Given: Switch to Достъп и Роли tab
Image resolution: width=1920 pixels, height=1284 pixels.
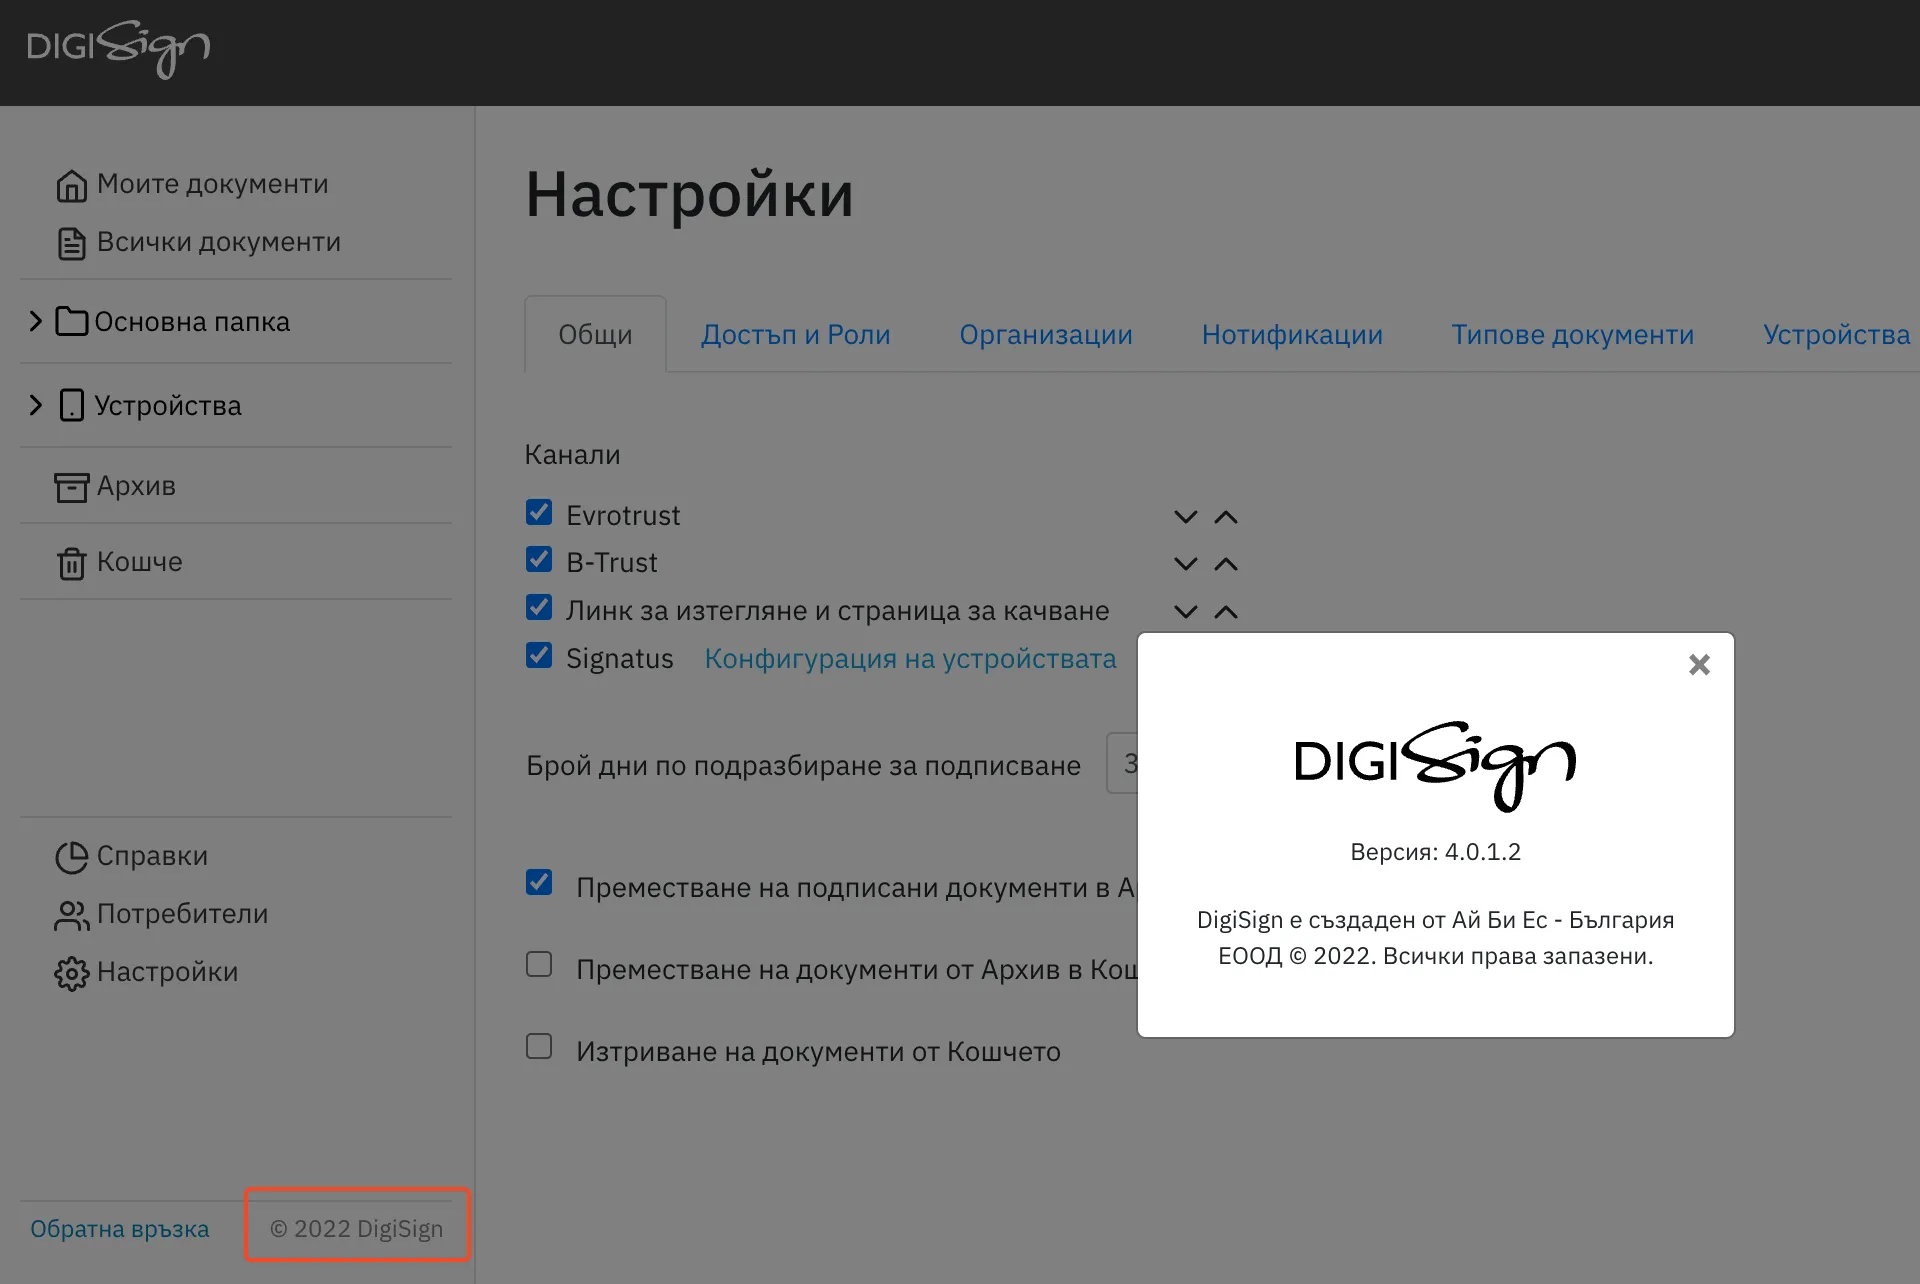Looking at the screenshot, I should click(x=795, y=335).
